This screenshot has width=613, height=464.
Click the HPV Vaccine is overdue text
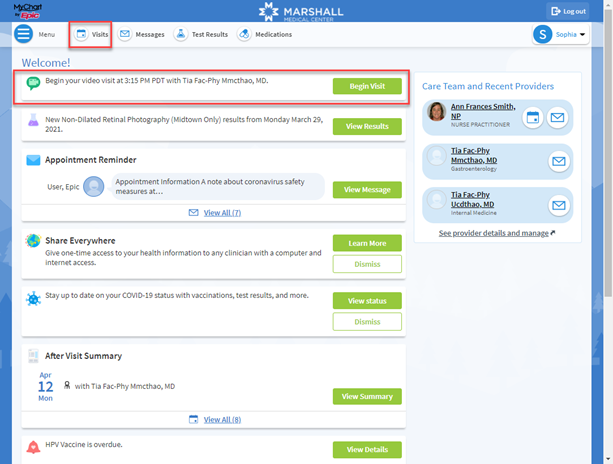tap(84, 444)
